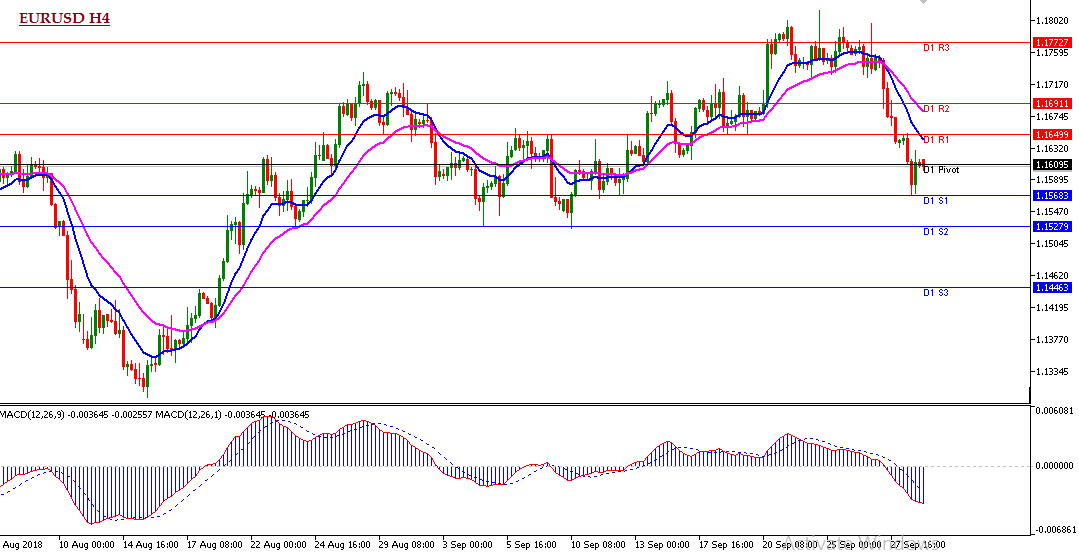Select the D1 R2 resistance label
Image resolution: width=1079 pixels, height=553 pixels.
click(935, 108)
